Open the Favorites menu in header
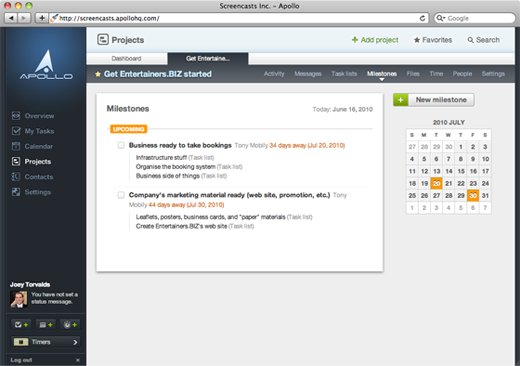This screenshot has width=520, height=366. (x=433, y=40)
